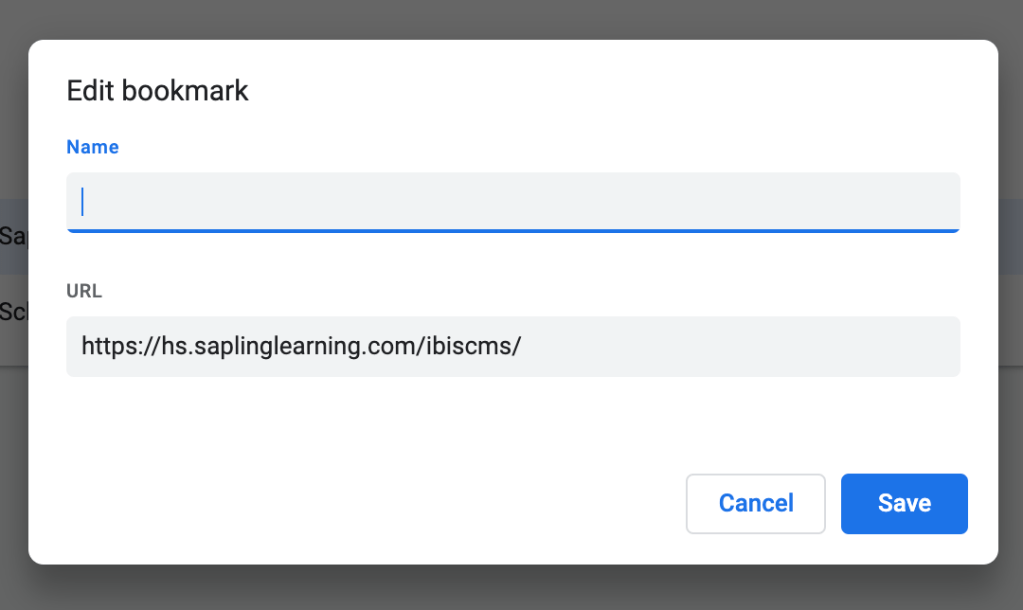Click the blinking text cursor in Name
The height and width of the screenshot is (610, 1023).
click(x=83, y=202)
